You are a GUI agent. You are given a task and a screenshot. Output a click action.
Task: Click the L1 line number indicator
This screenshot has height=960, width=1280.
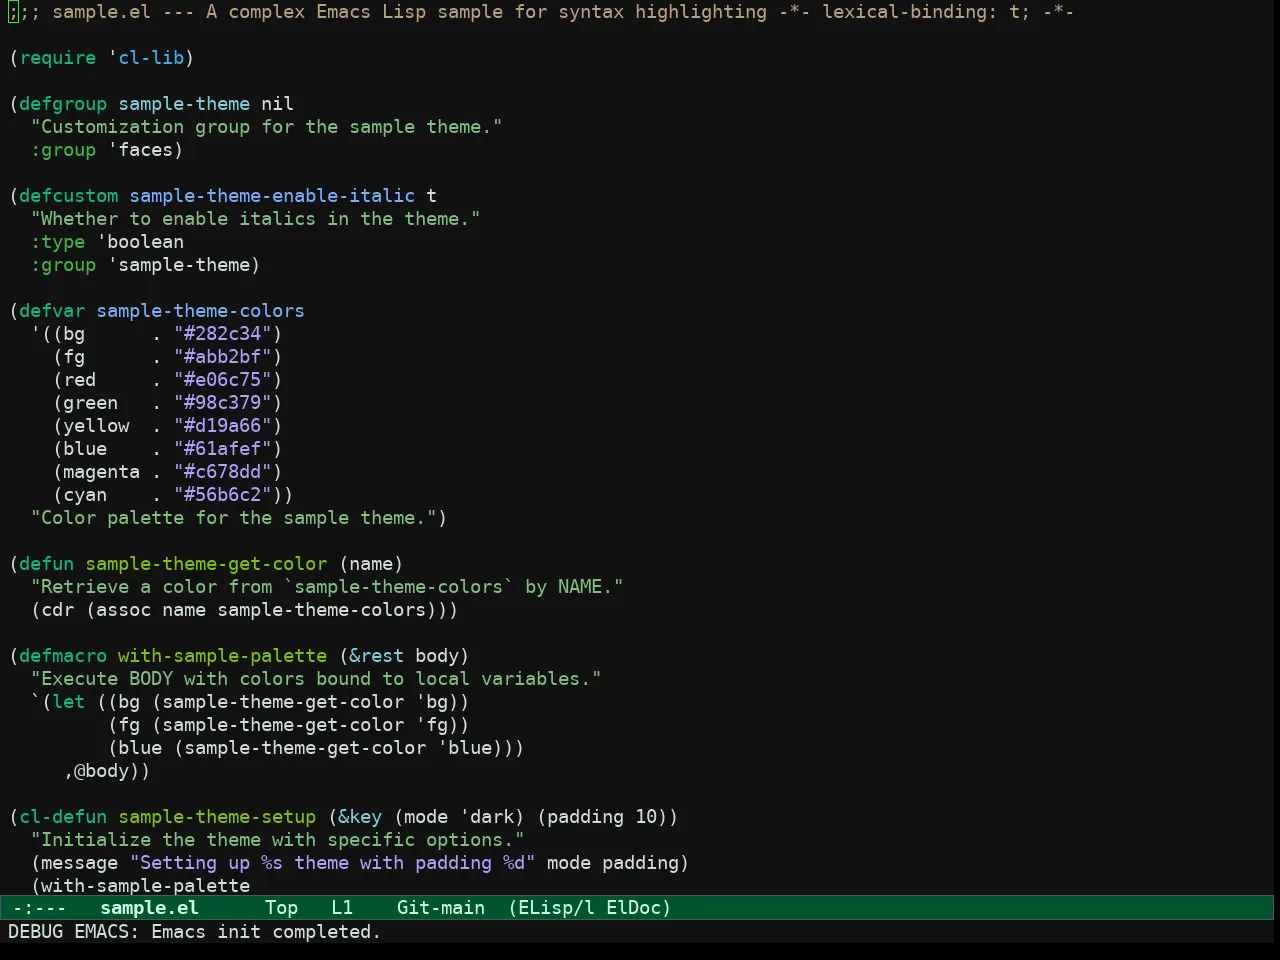(x=342, y=908)
